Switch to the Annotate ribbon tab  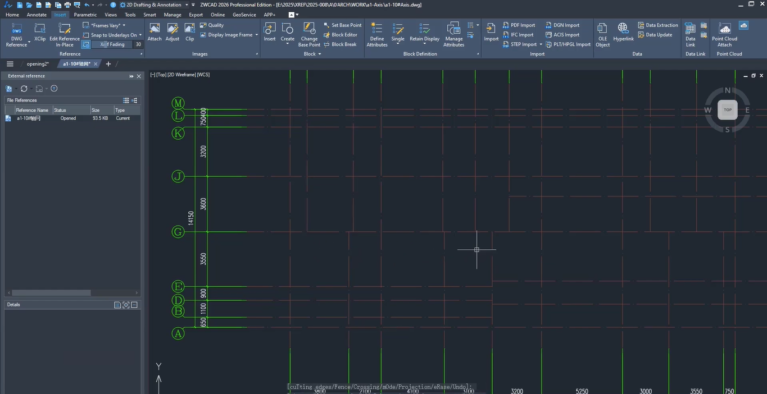37,15
